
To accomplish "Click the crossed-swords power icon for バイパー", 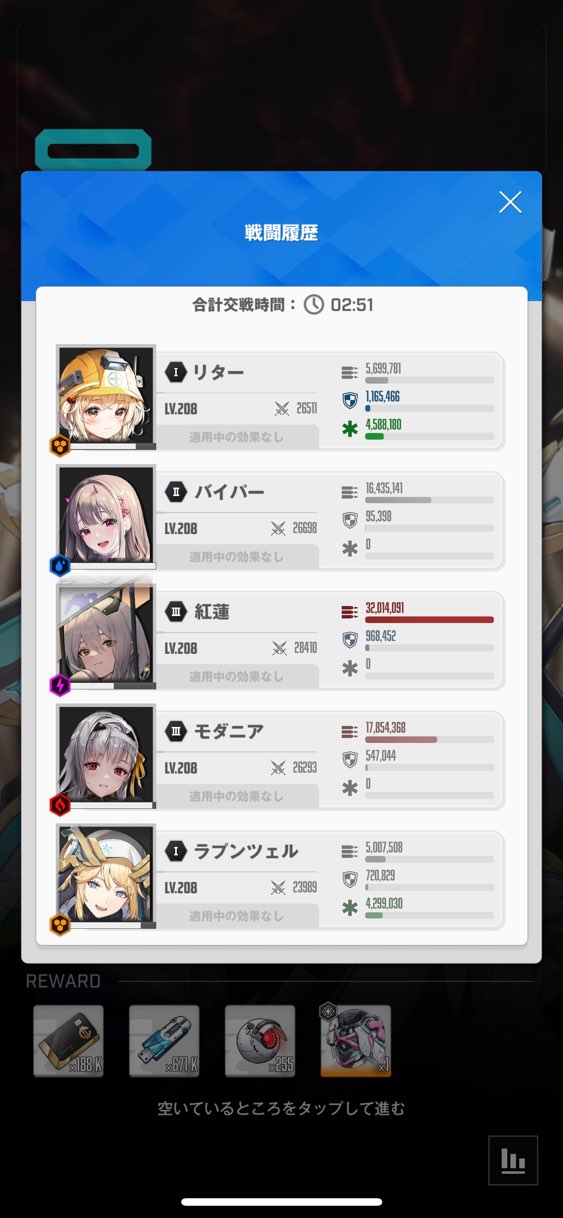I will [x=279, y=528].
